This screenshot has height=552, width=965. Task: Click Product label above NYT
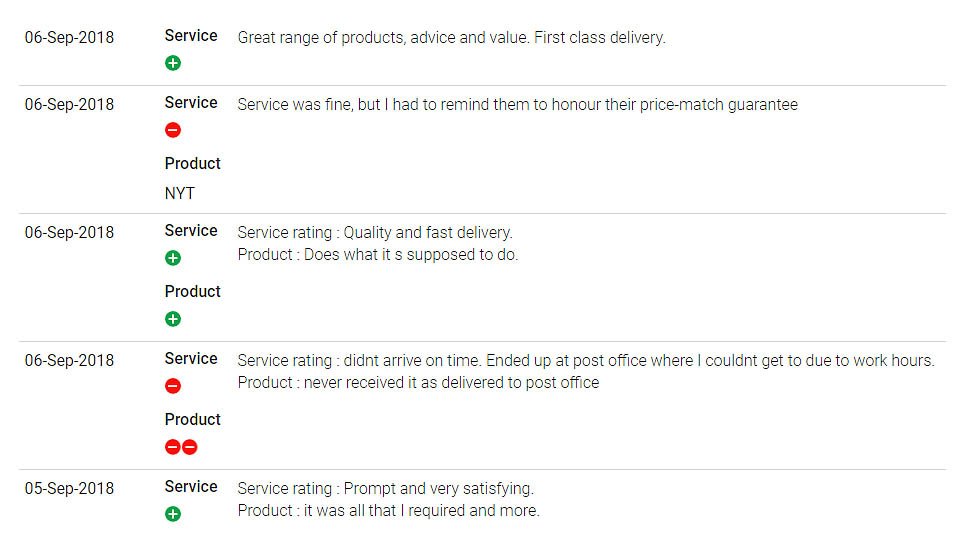193,163
